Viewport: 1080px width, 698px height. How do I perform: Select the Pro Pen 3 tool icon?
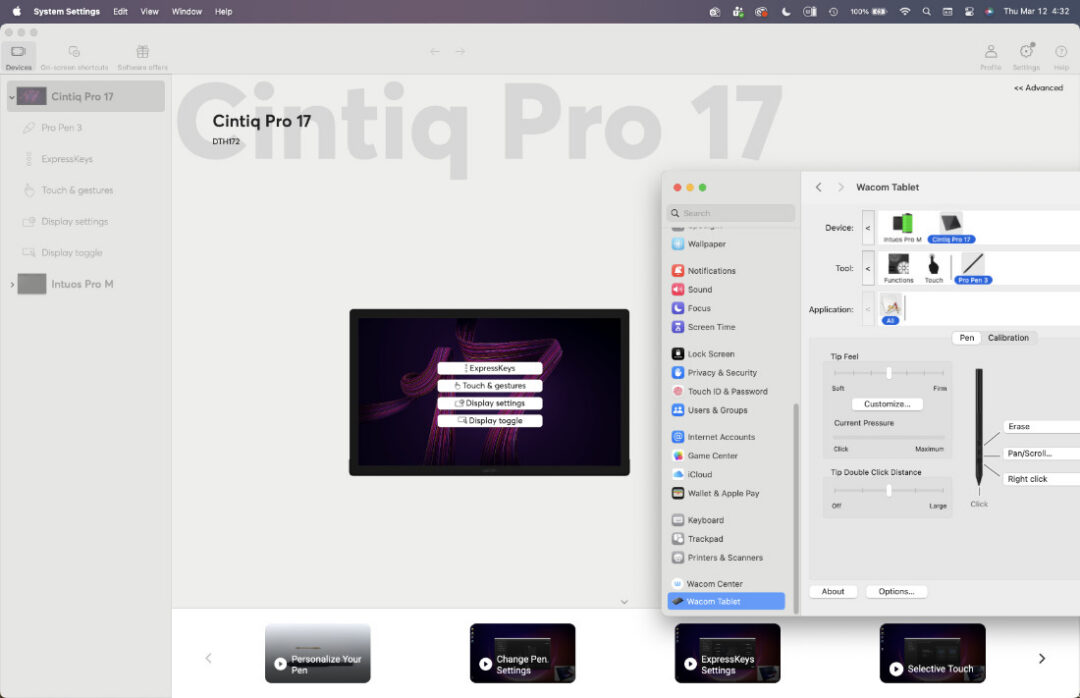973,269
